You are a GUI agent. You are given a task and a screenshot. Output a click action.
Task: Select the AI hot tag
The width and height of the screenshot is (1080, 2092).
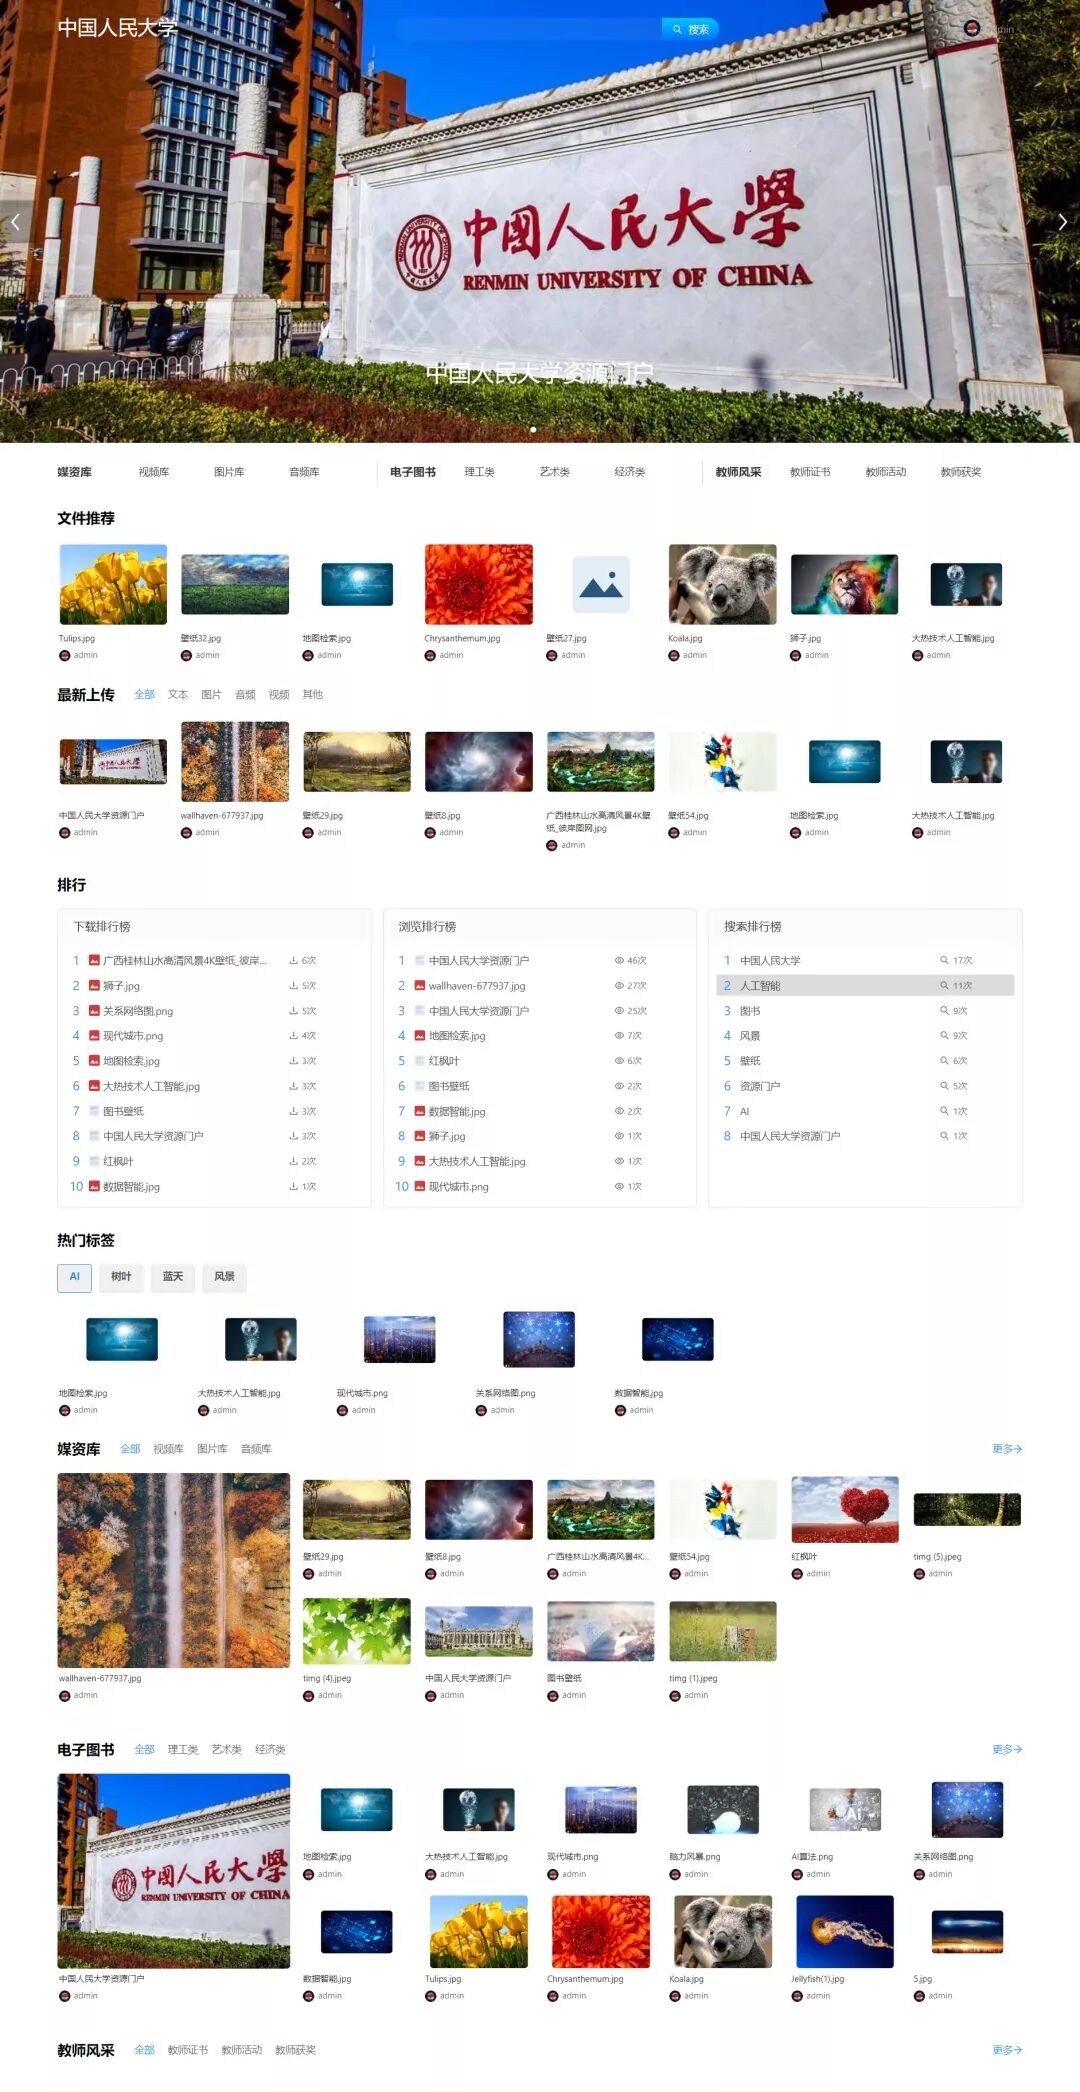point(74,1277)
